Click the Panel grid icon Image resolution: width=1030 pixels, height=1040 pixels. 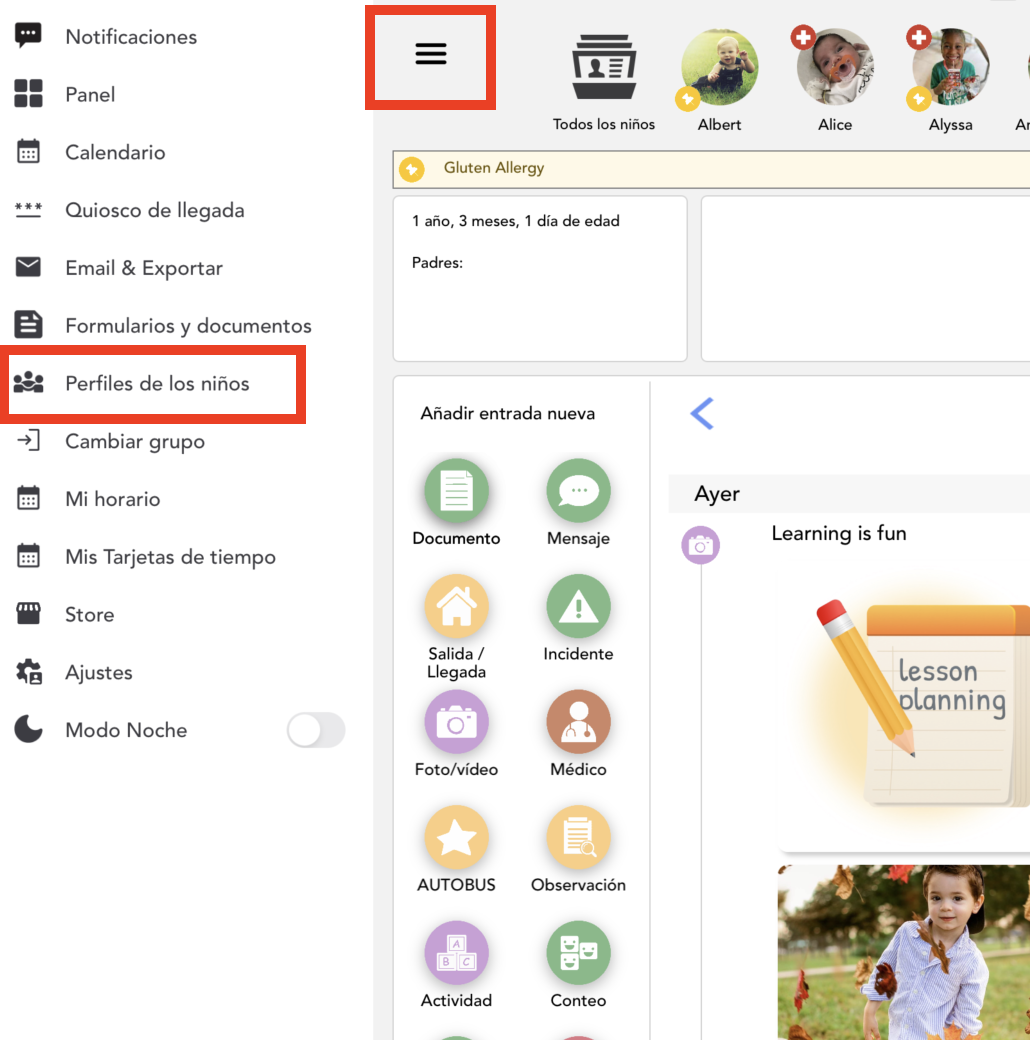pyautogui.click(x=28, y=94)
